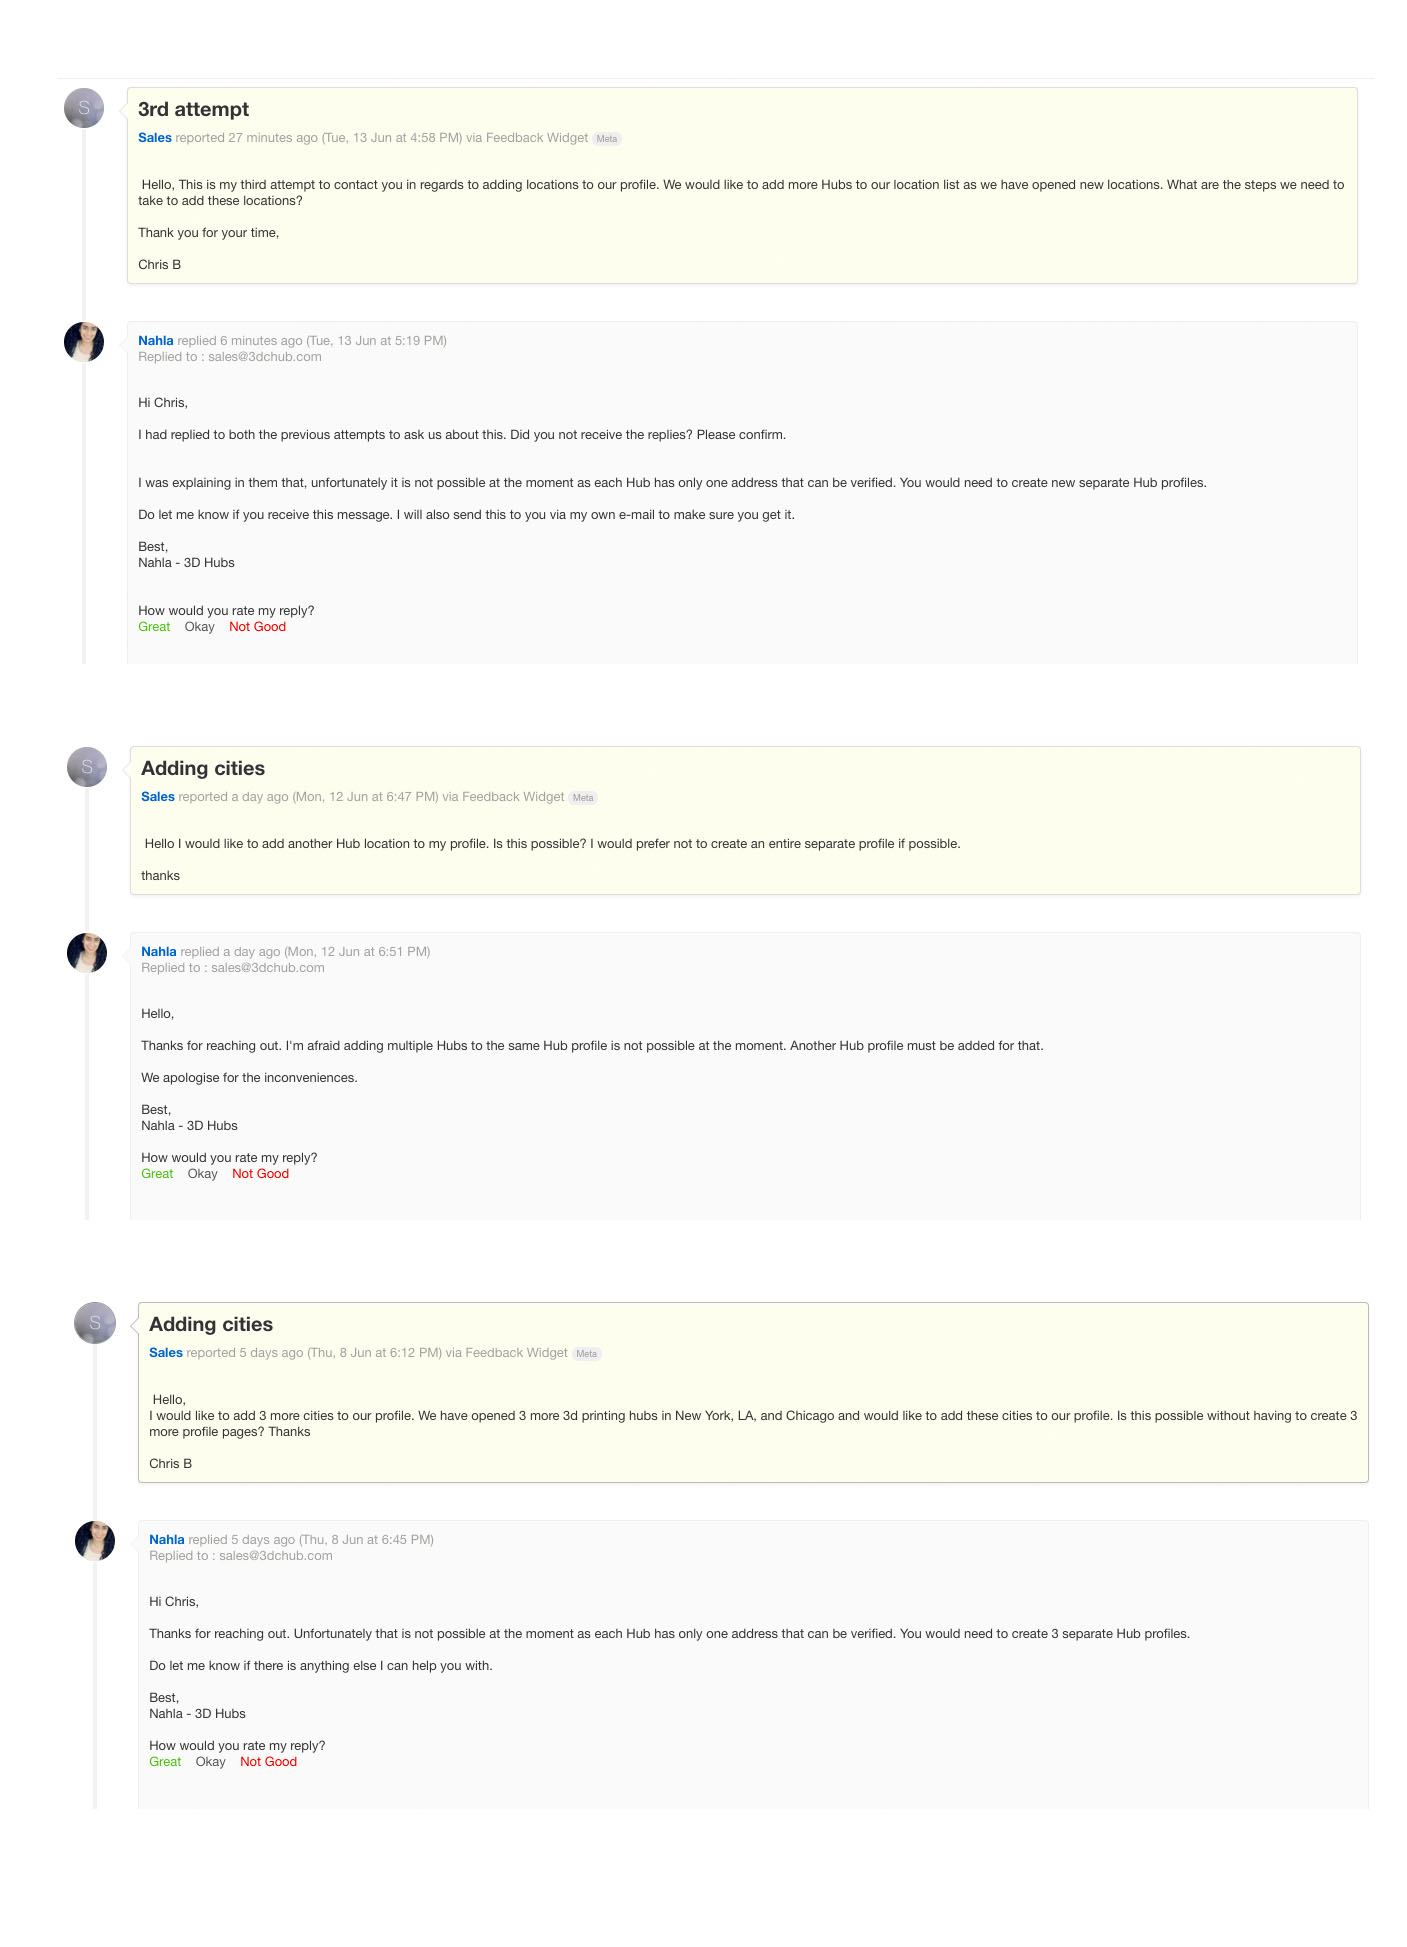1407x1947 pixels.
Task: Open Sales requester link on Thu 8 Jun ticket
Action: (x=166, y=1353)
